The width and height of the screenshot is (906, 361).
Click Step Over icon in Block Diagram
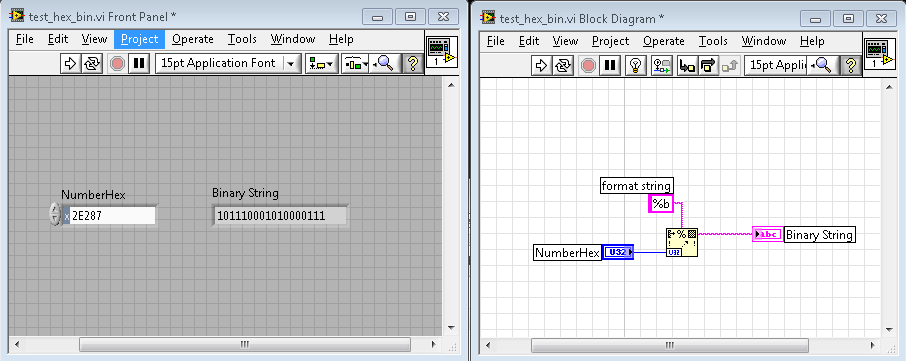coord(708,65)
